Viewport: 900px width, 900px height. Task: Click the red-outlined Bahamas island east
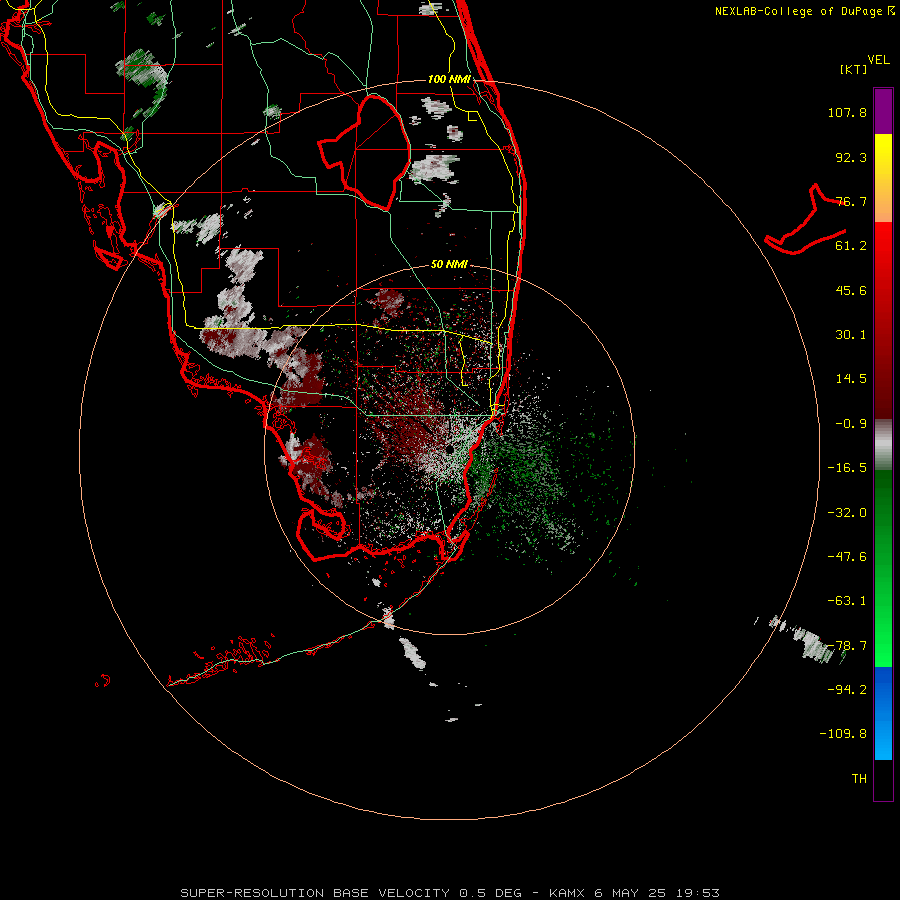point(805,219)
